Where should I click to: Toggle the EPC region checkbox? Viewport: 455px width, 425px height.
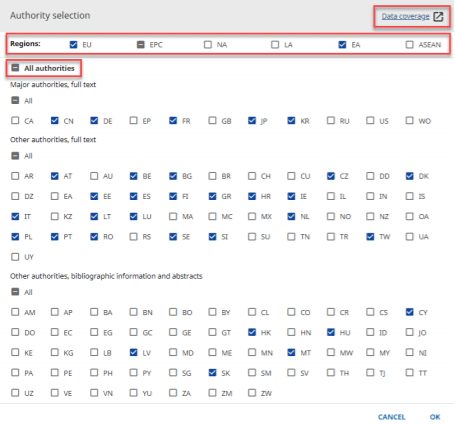point(141,44)
